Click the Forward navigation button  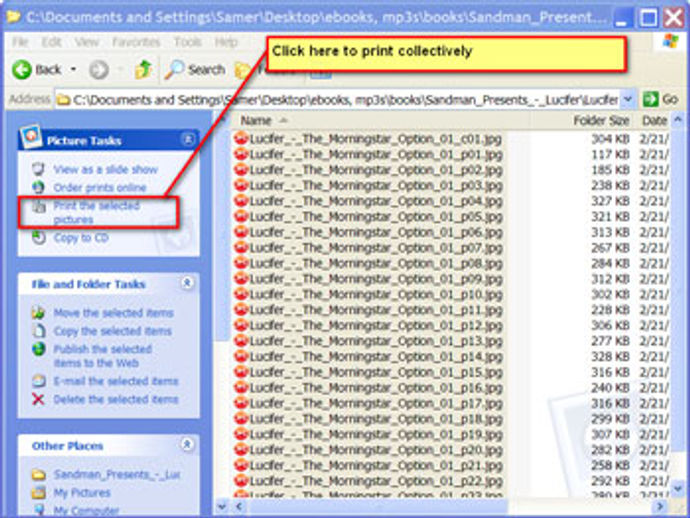click(x=99, y=70)
